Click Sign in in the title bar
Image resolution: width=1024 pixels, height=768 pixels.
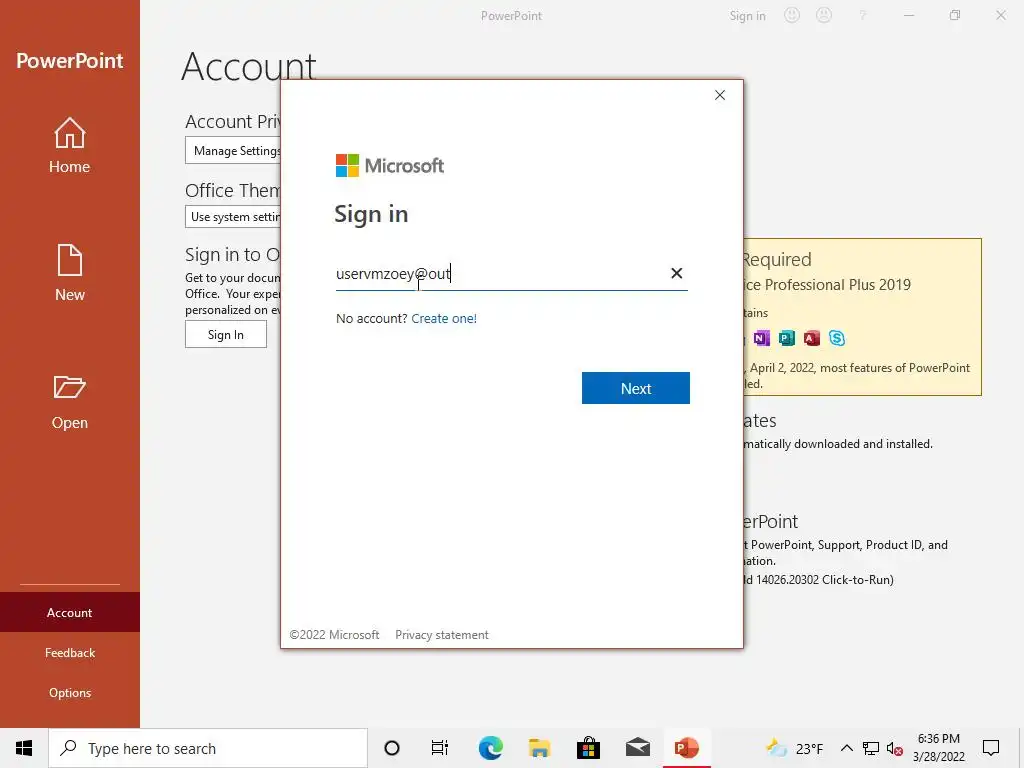coord(747,16)
